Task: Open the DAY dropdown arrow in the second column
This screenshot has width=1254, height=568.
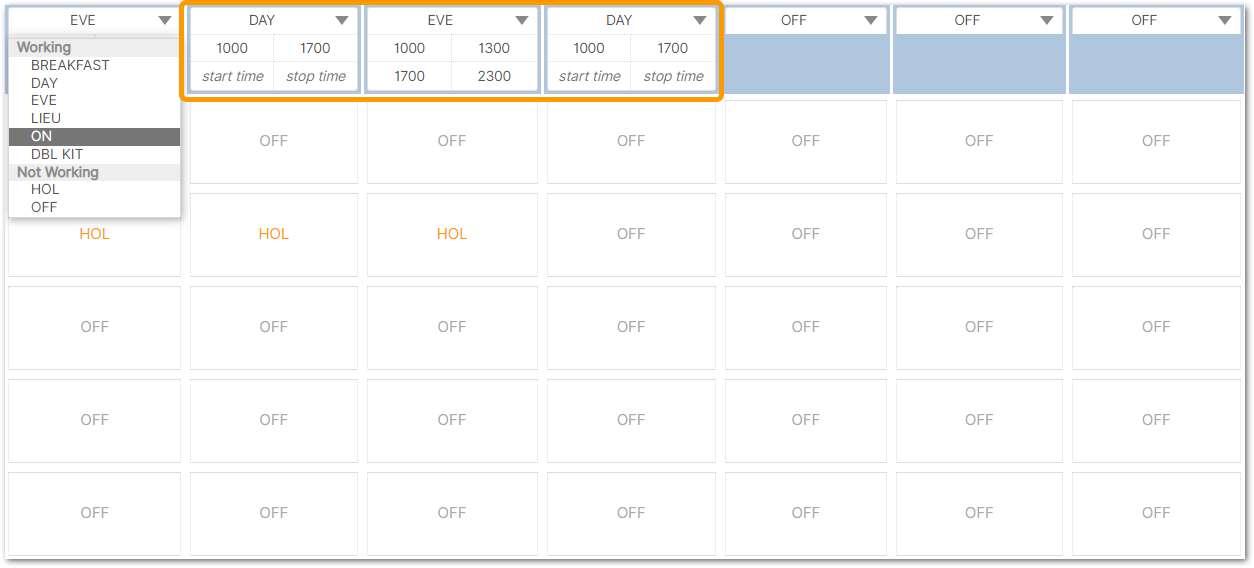Action: pos(342,20)
